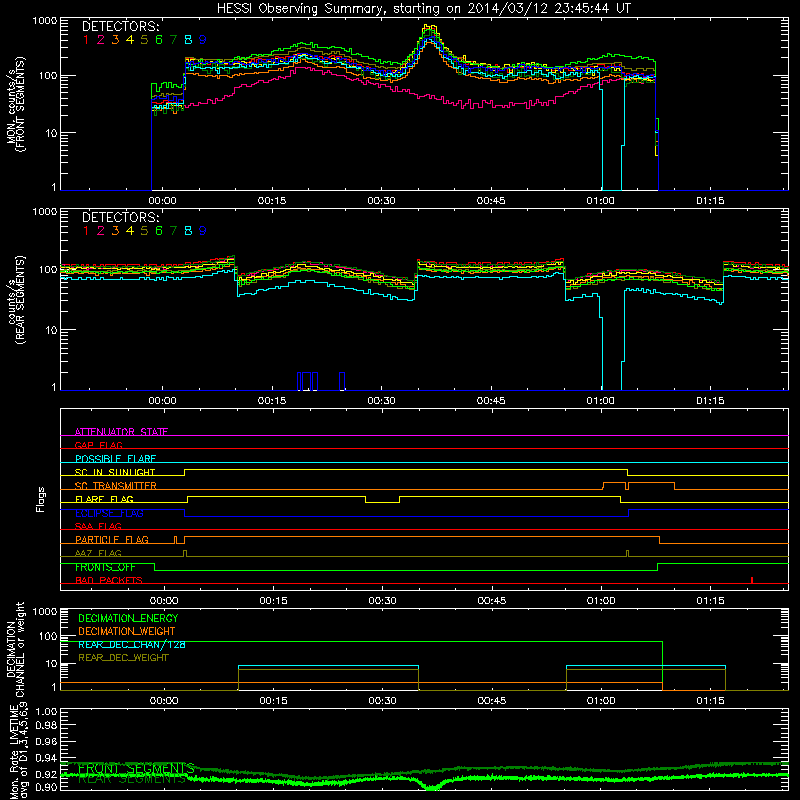The width and height of the screenshot is (800, 800).
Task: Click the REAR_DEC_WEIGHT legend entry
Action: click(123, 658)
